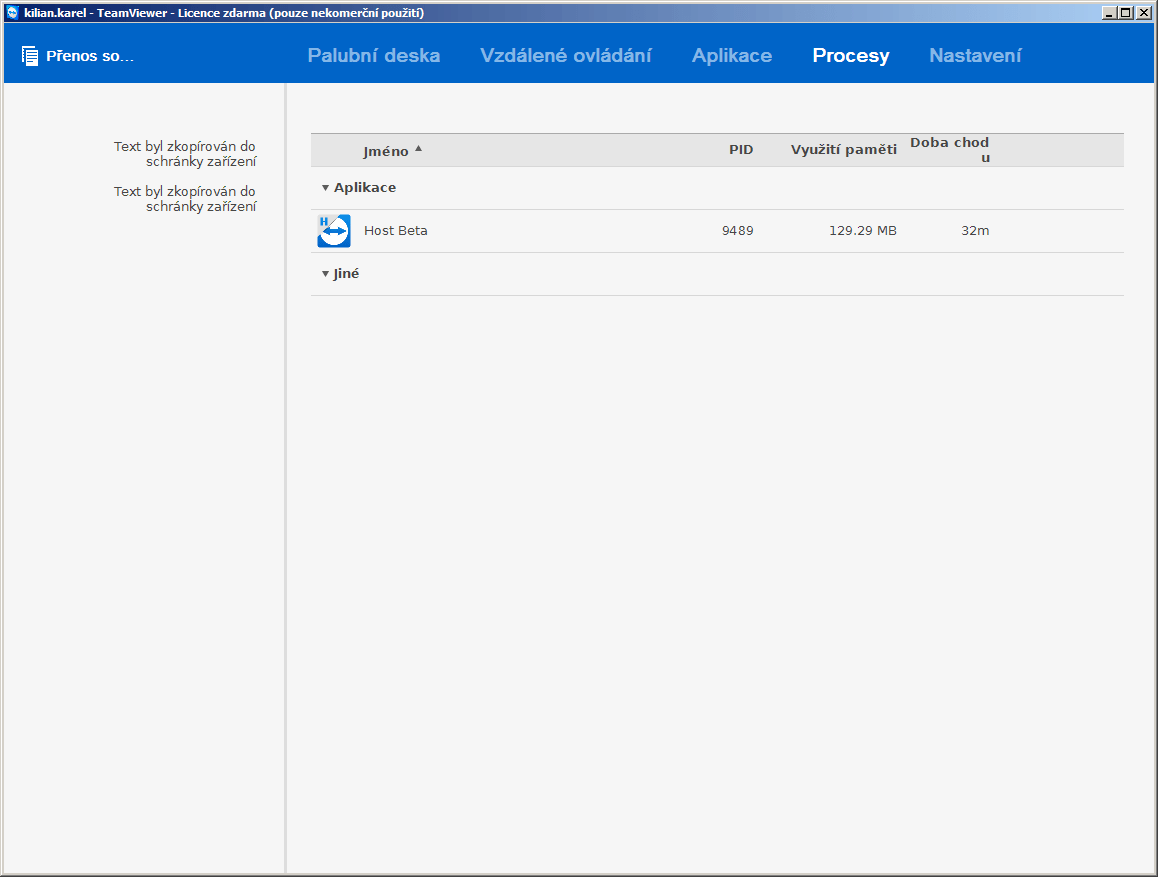Switch to Vzdálené ovládání tab
Viewport: 1158px width, 877px height.
point(566,55)
